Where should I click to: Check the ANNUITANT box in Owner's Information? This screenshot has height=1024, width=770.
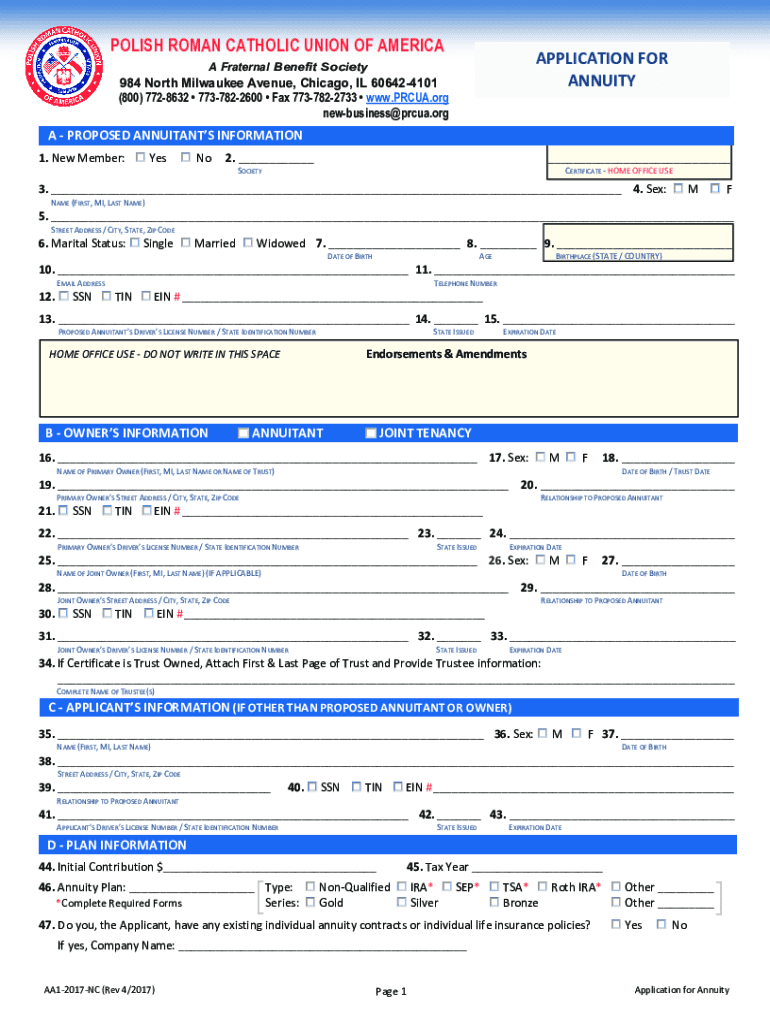click(243, 433)
